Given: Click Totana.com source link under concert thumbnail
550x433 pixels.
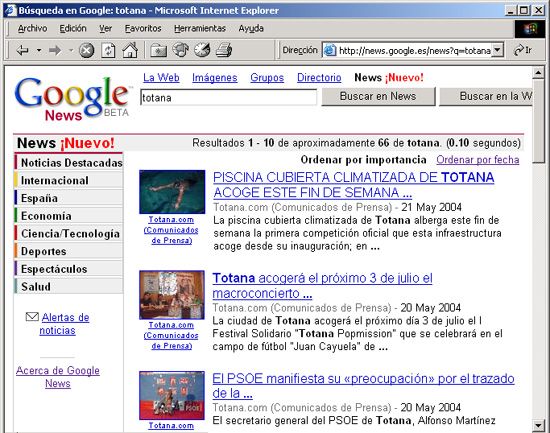Looking at the screenshot, I should coord(171,335).
